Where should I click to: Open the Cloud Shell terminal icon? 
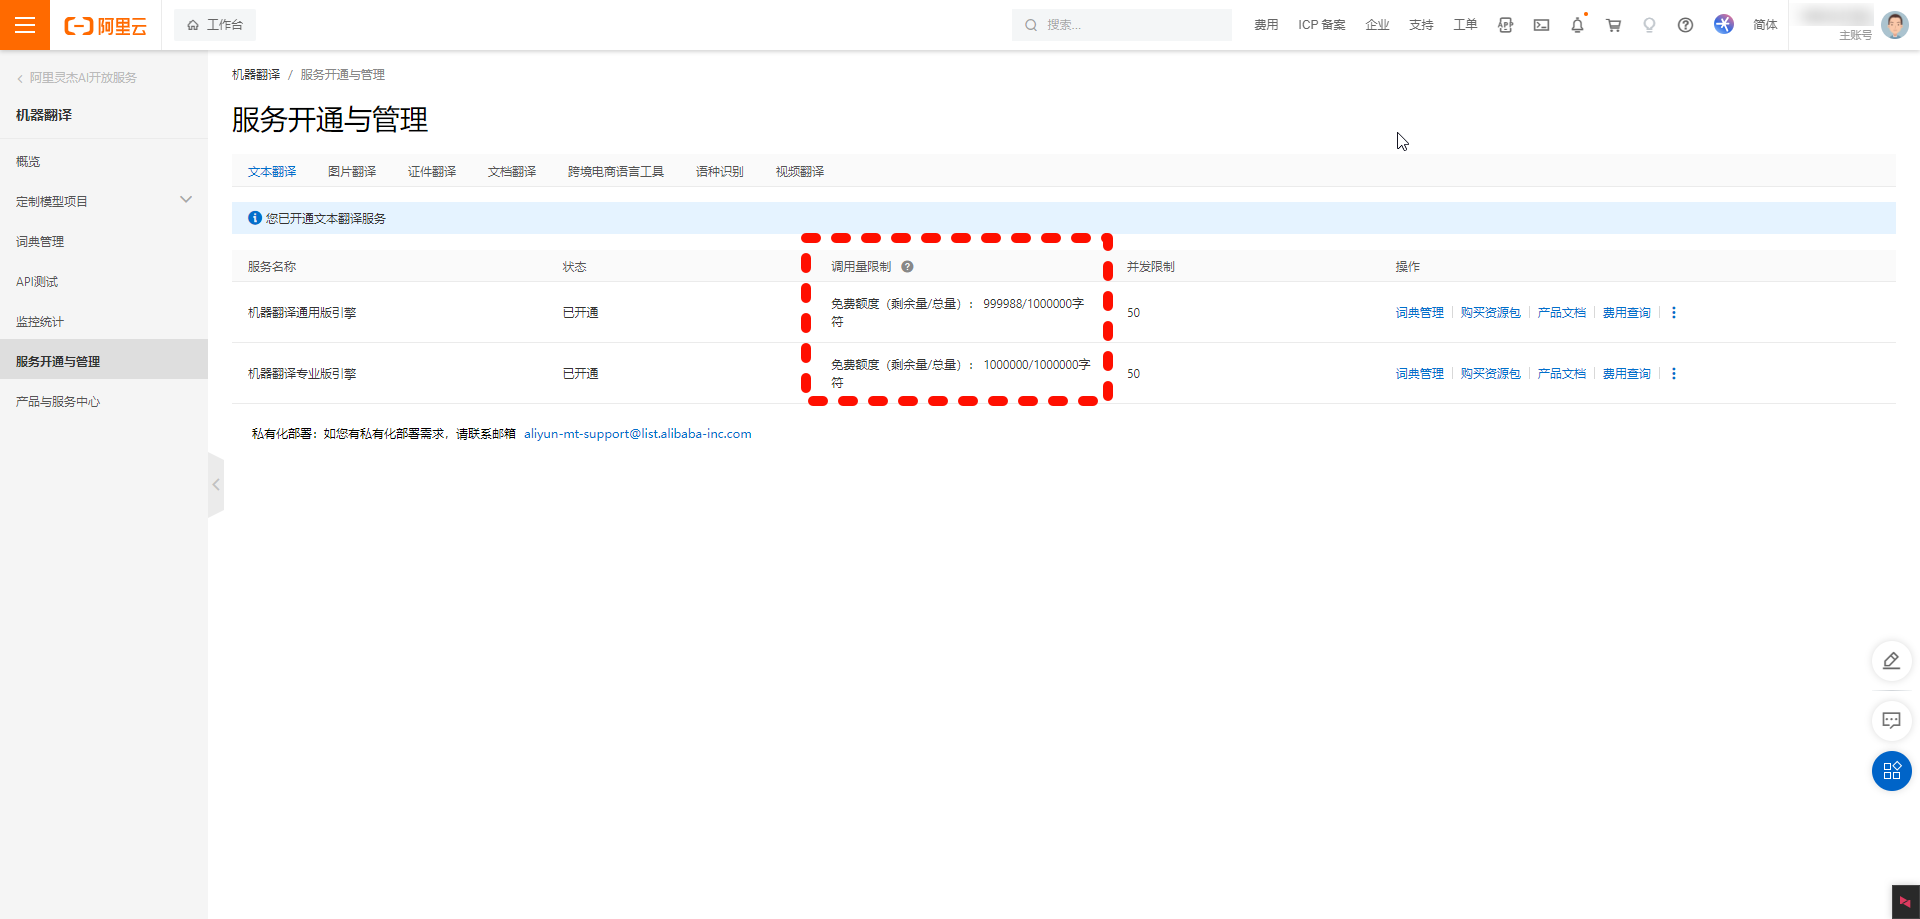point(1541,25)
